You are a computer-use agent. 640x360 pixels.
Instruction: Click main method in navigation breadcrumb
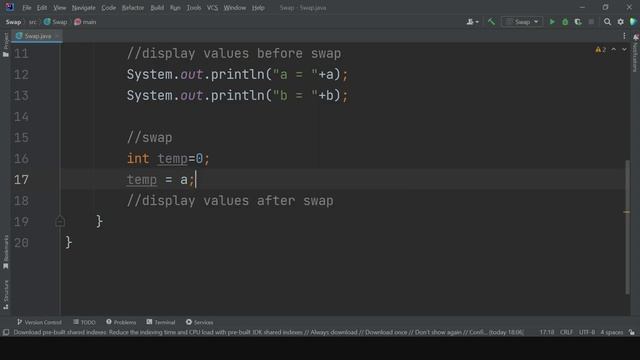(85, 22)
